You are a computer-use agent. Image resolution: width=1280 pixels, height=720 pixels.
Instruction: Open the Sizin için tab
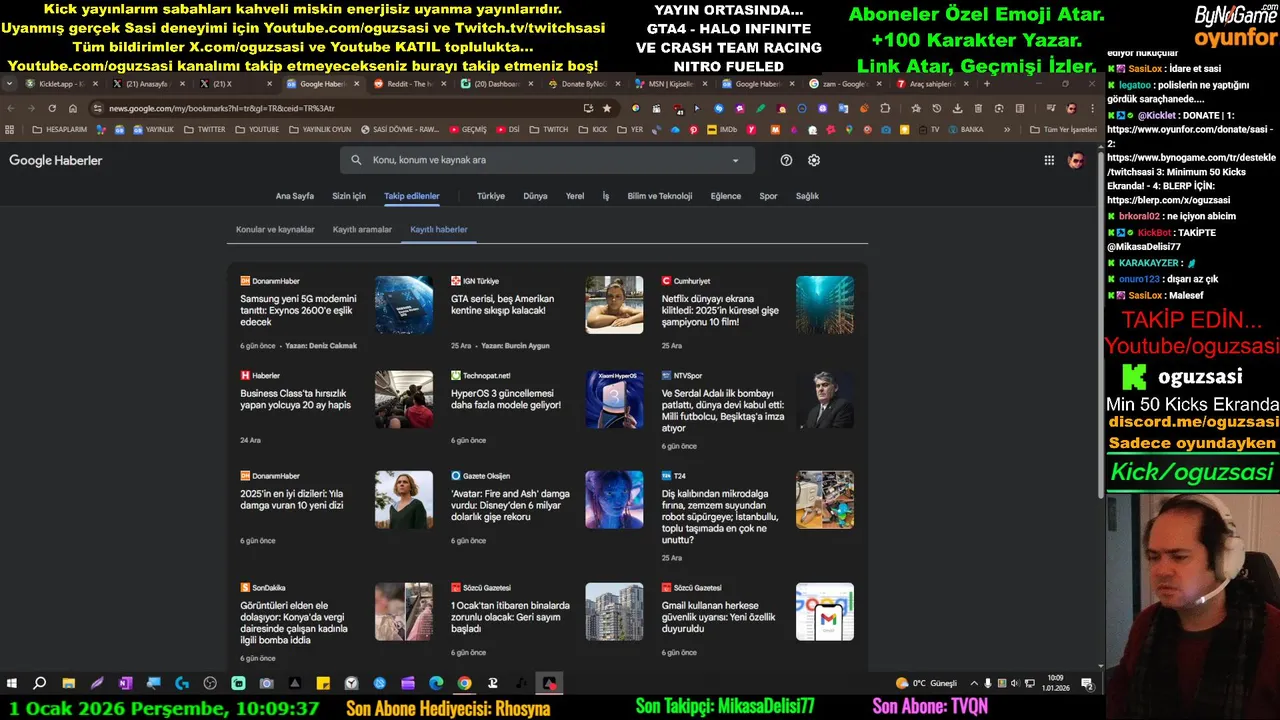point(349,196)
